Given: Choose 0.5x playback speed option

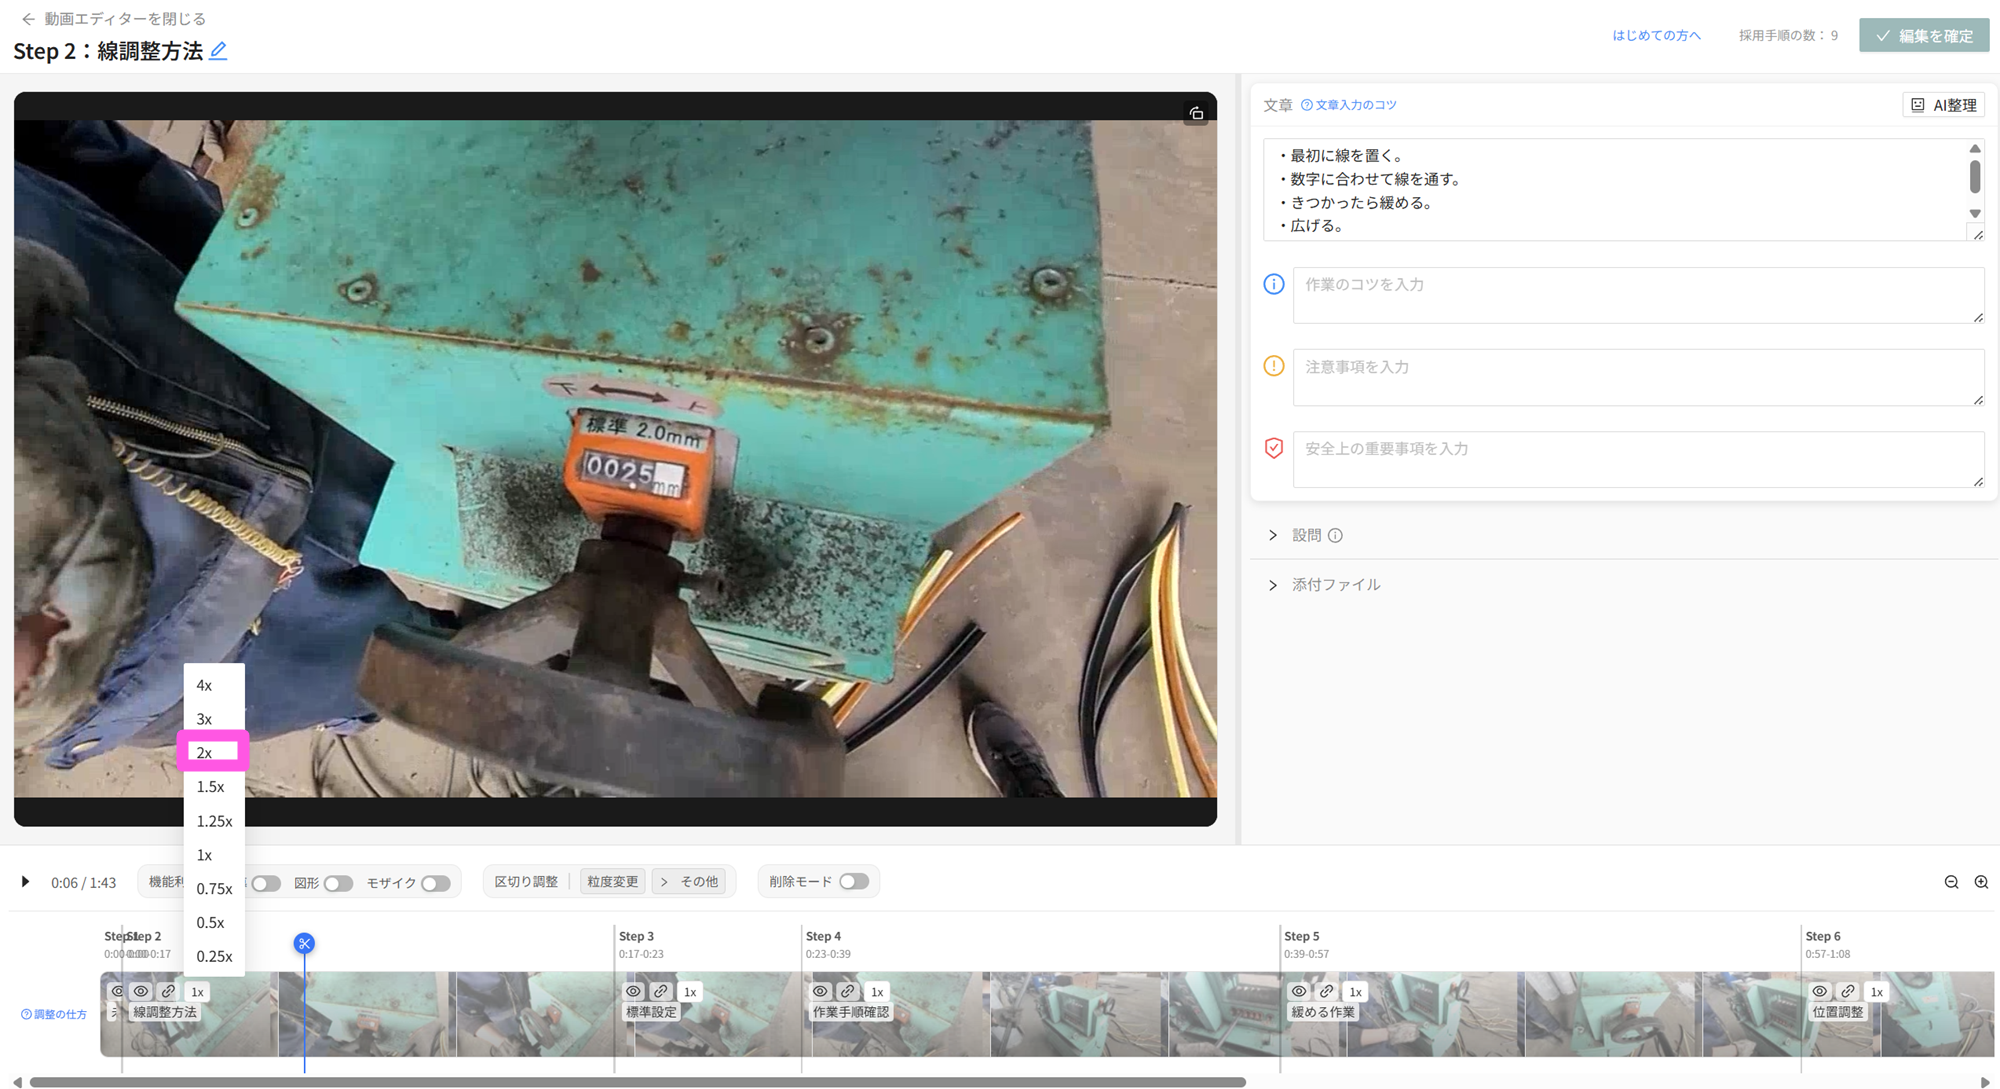Looking at the screenshot, I should (211, 922).
